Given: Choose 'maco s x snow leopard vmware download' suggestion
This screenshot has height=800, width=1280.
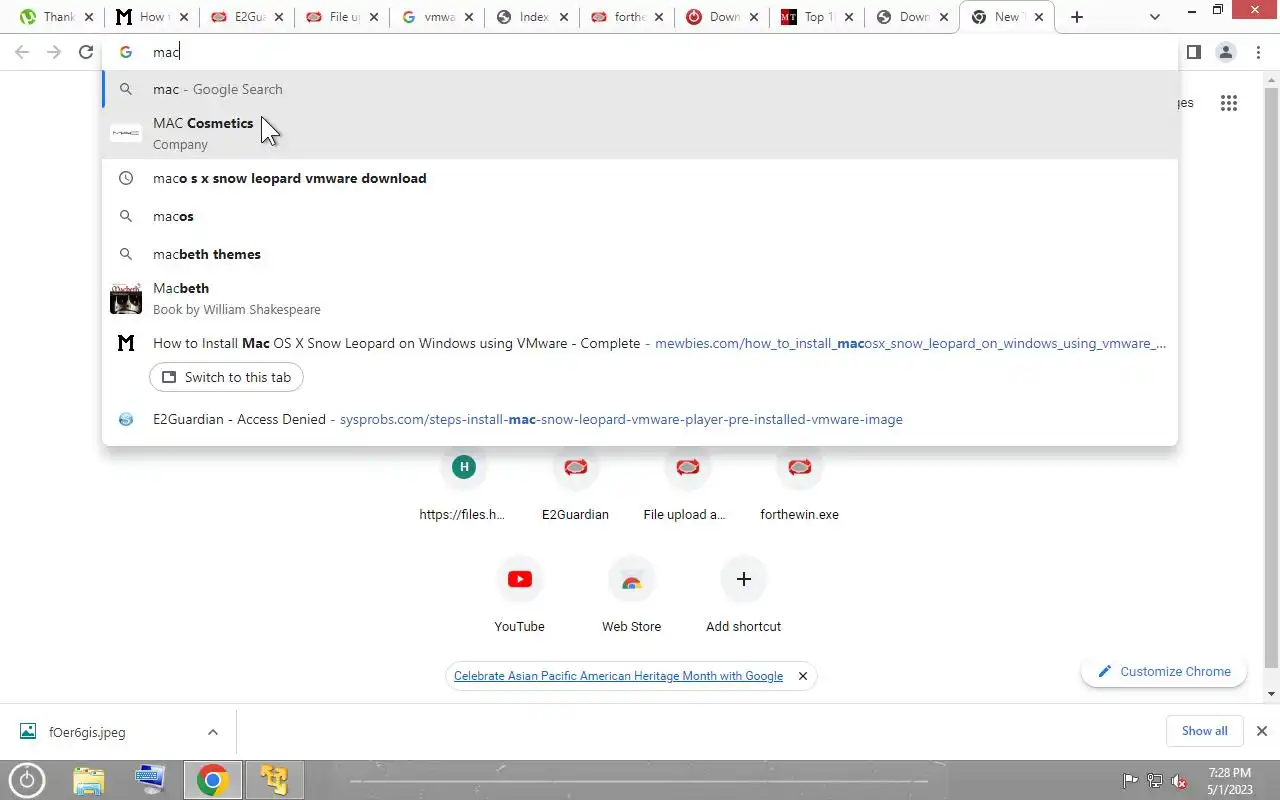Looking at the screenshot, I should [x=640, y=178].
